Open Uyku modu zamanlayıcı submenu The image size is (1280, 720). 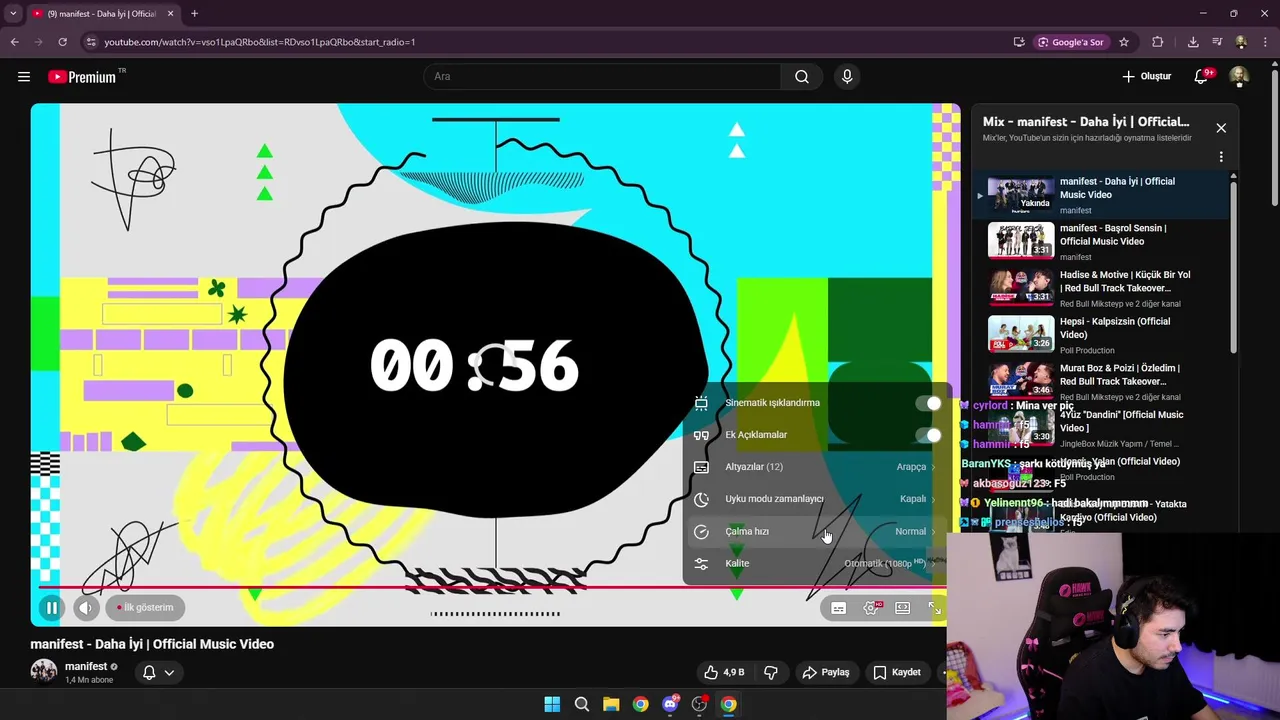click(x=816, y=499)
